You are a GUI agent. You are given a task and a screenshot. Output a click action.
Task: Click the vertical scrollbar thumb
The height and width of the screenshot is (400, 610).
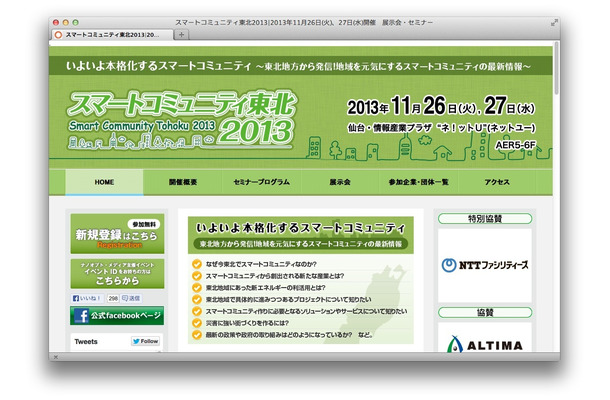(x=557, y=68)
